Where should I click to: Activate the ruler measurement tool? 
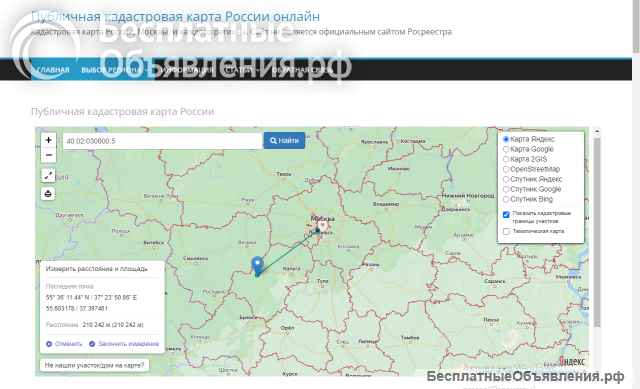(48, 175)
